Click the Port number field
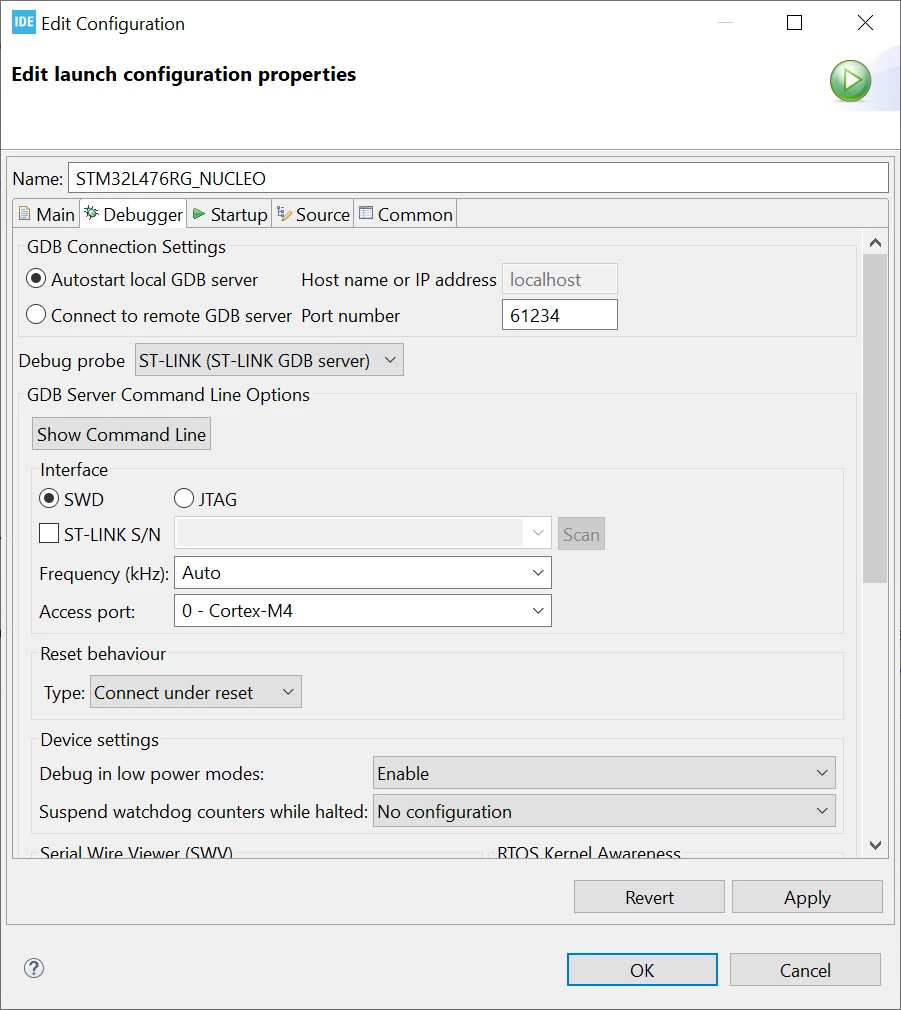Image resolution: width=901 pixels, height=1010 pixels. 560,315
